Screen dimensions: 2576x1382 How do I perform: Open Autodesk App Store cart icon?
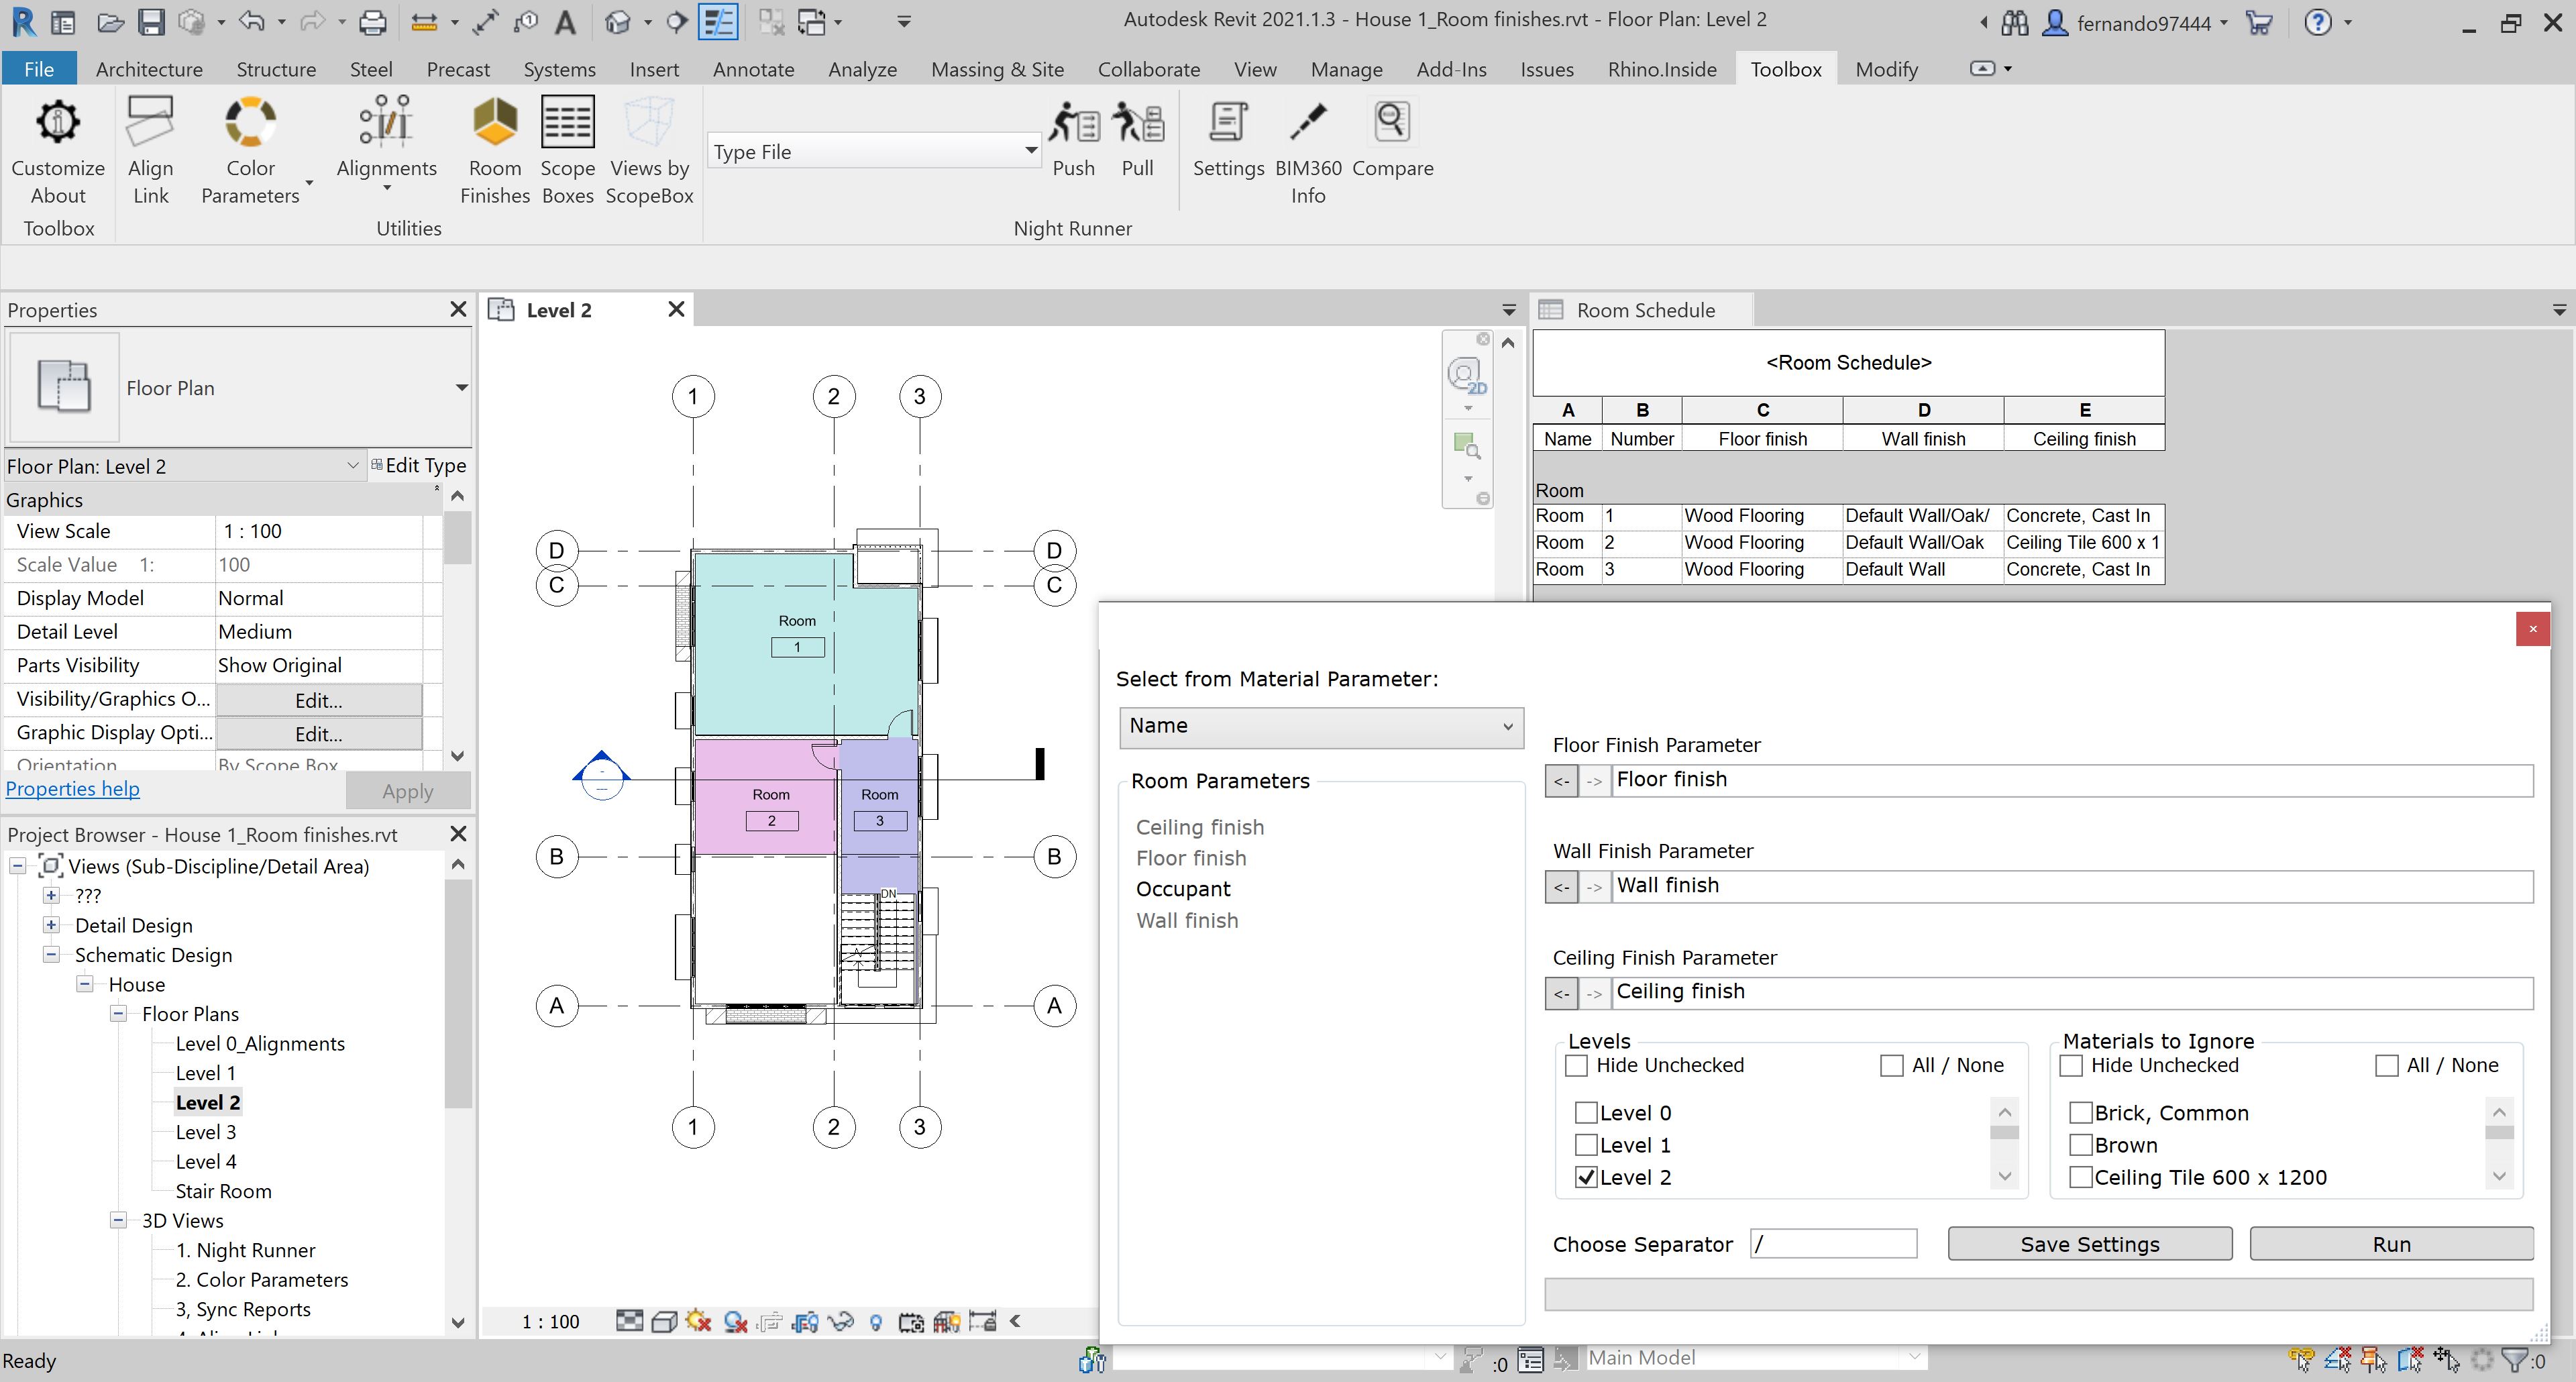2258,22
